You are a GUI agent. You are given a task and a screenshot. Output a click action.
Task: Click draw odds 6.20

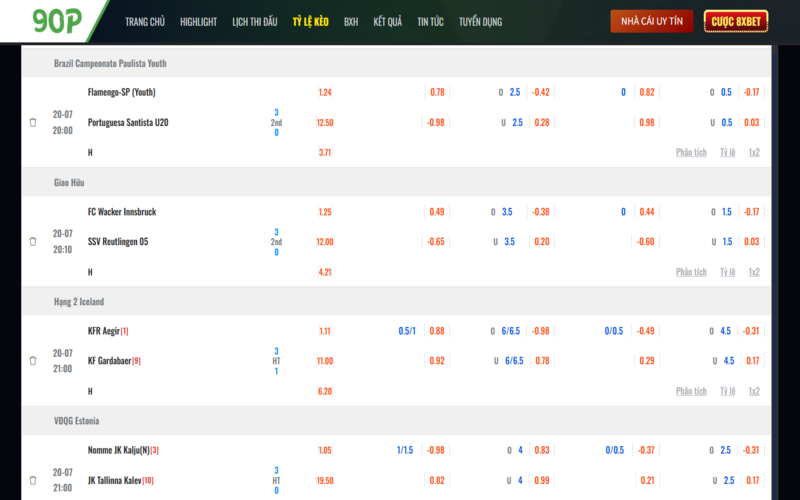point(325,391)
